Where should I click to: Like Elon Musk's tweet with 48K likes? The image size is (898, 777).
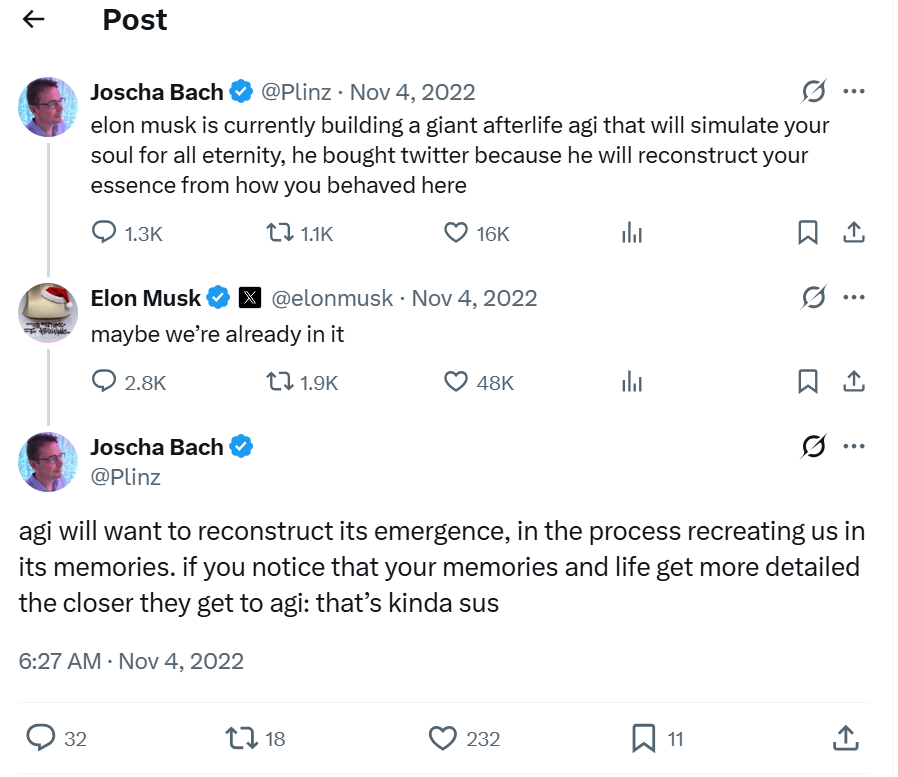pos(456,381)
